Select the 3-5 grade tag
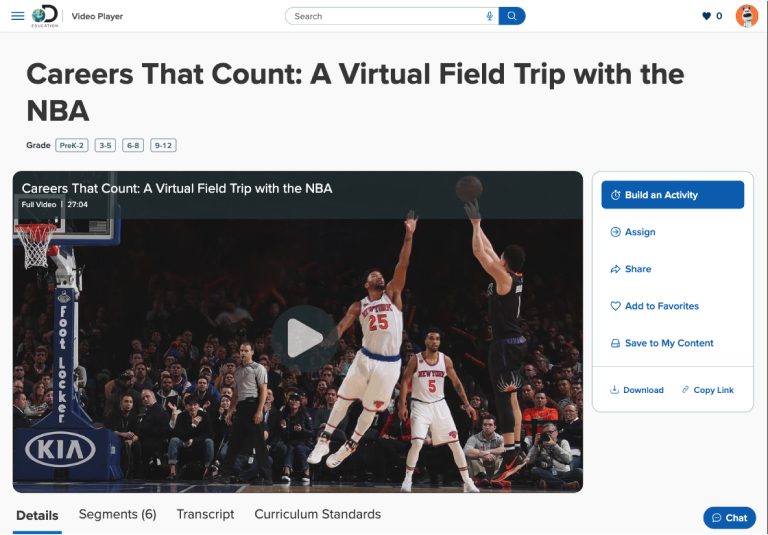 click(105, 146)
